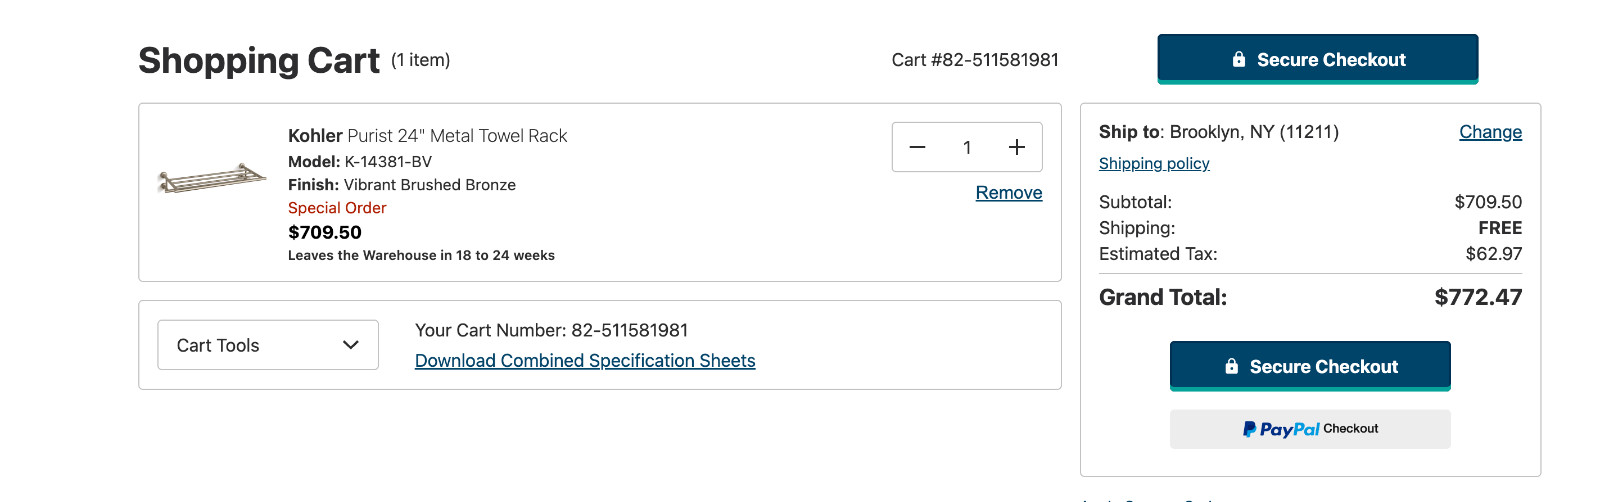
Task: Select the item quantity field
Action: point(967,147)
